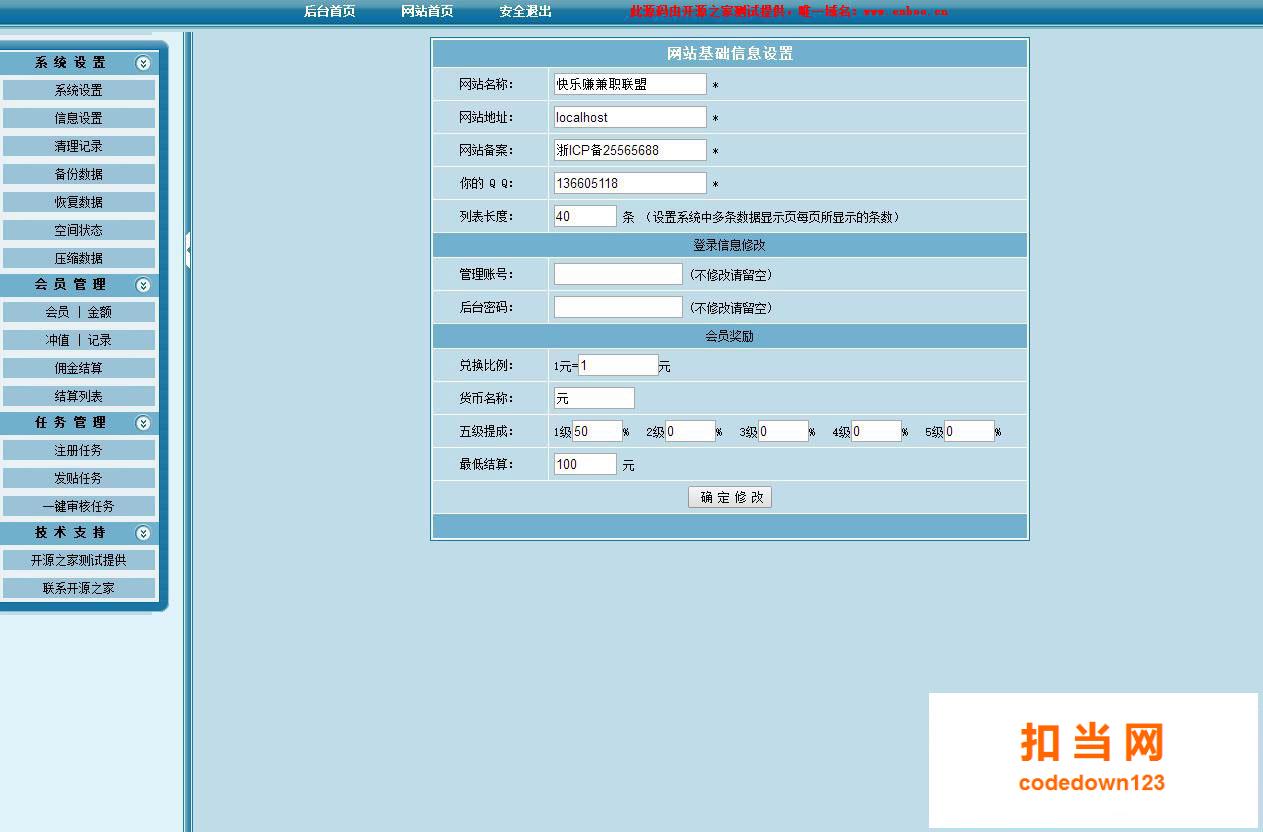
Task: Focus the 货币名称 field
Action: 594,398
